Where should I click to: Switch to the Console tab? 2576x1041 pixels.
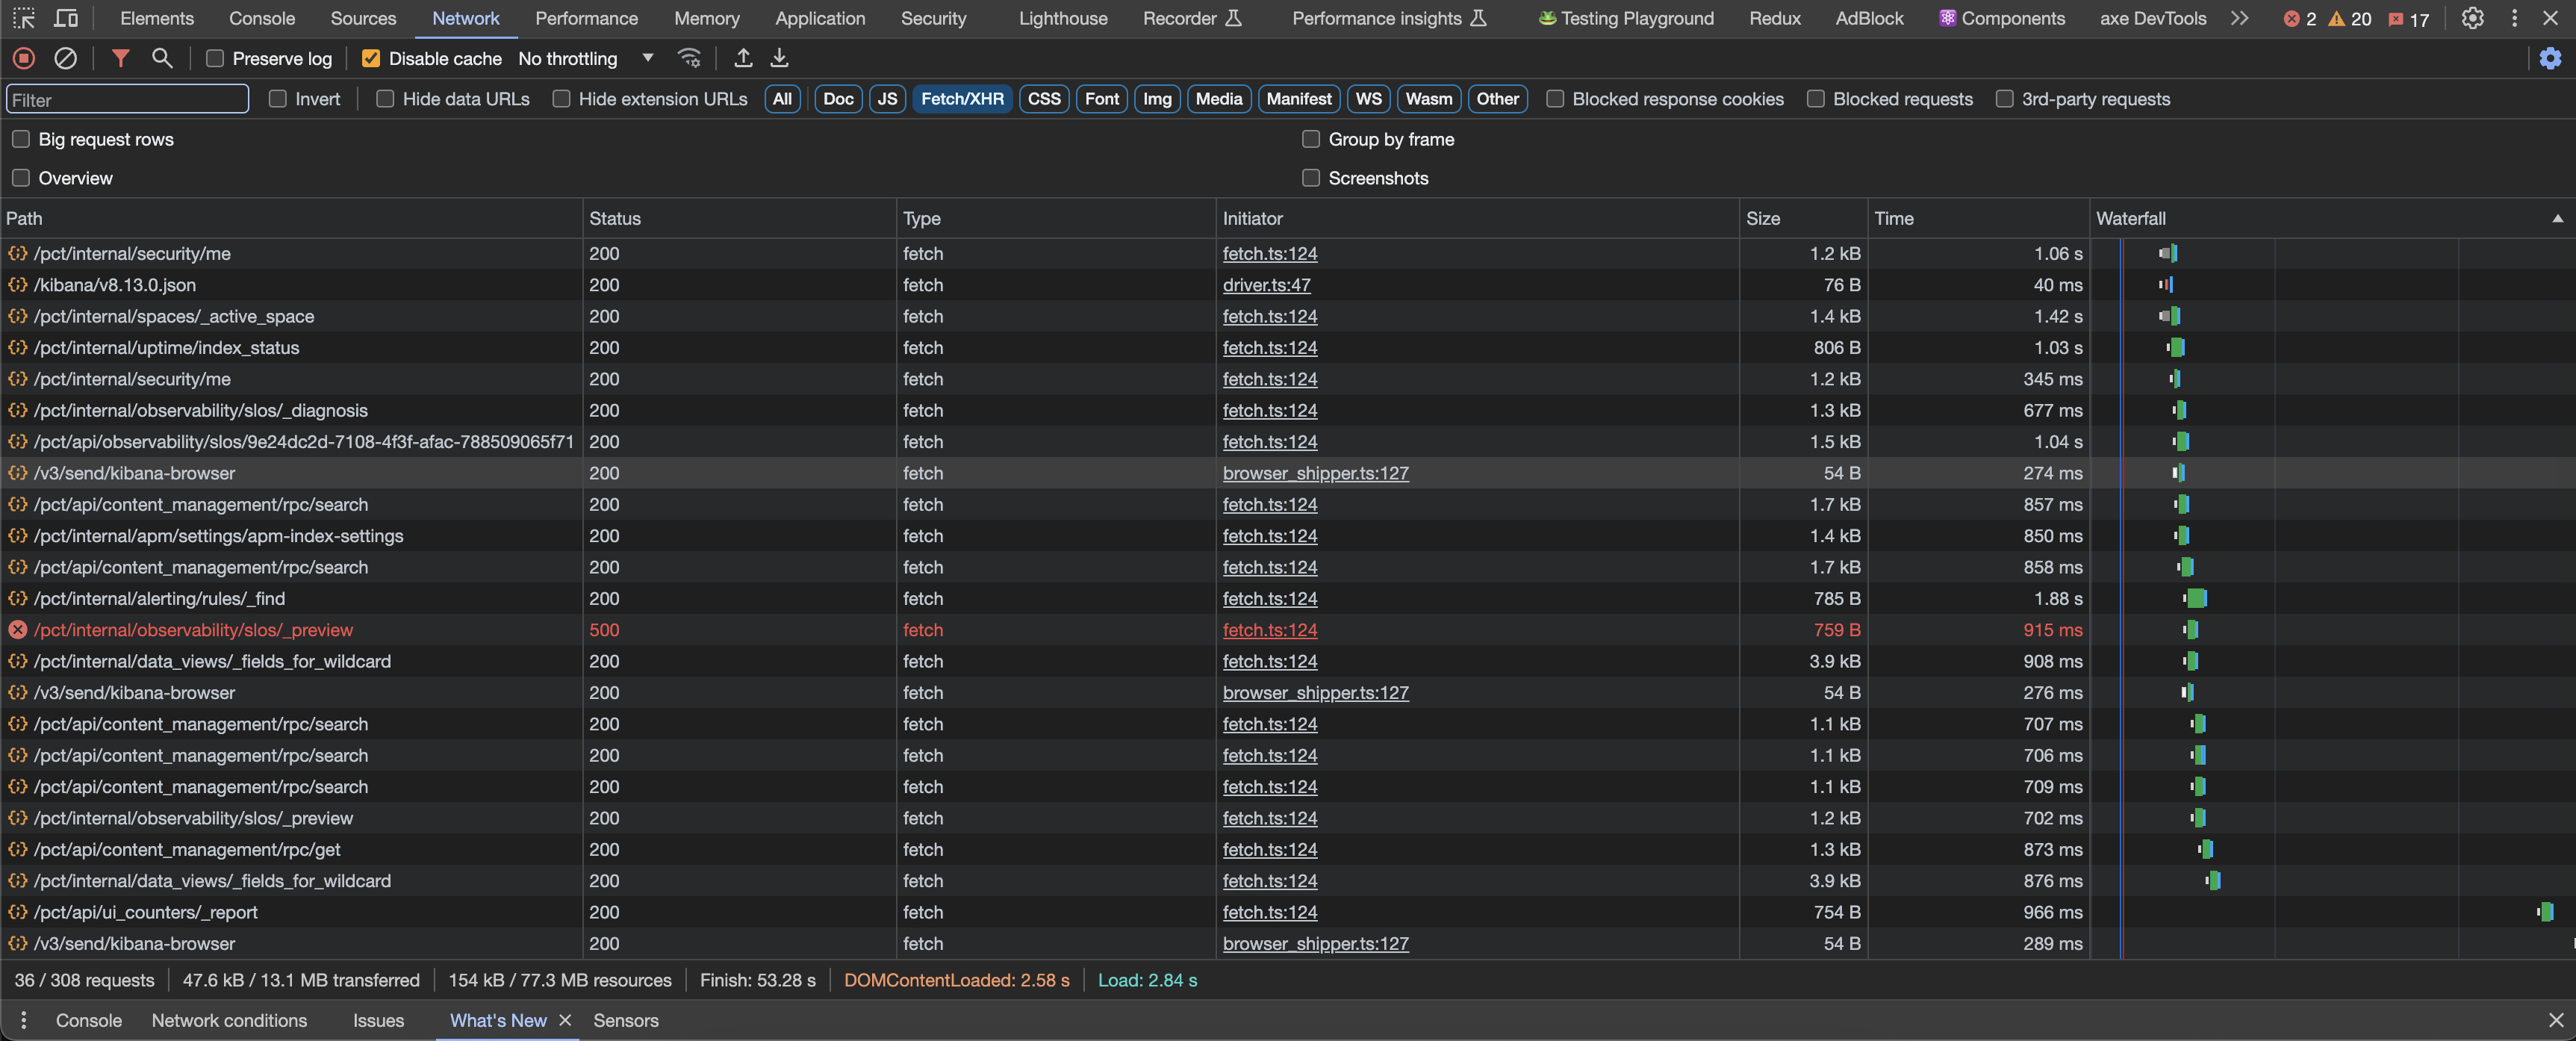(262, 18)
